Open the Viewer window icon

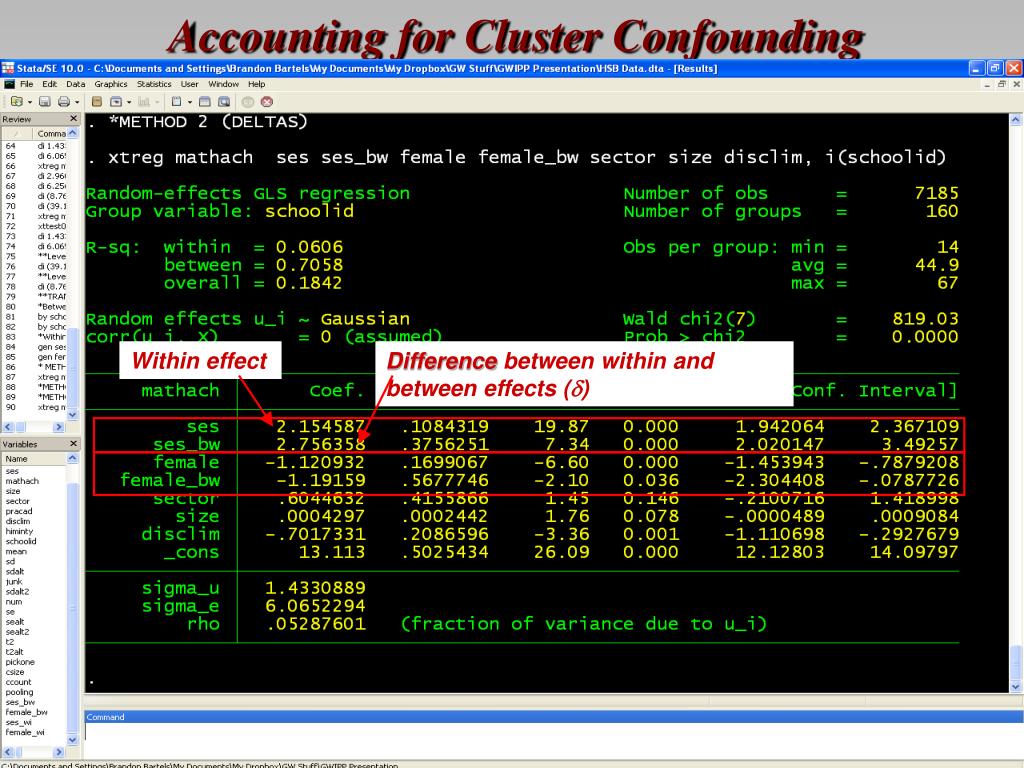click(x=116, y=102)
